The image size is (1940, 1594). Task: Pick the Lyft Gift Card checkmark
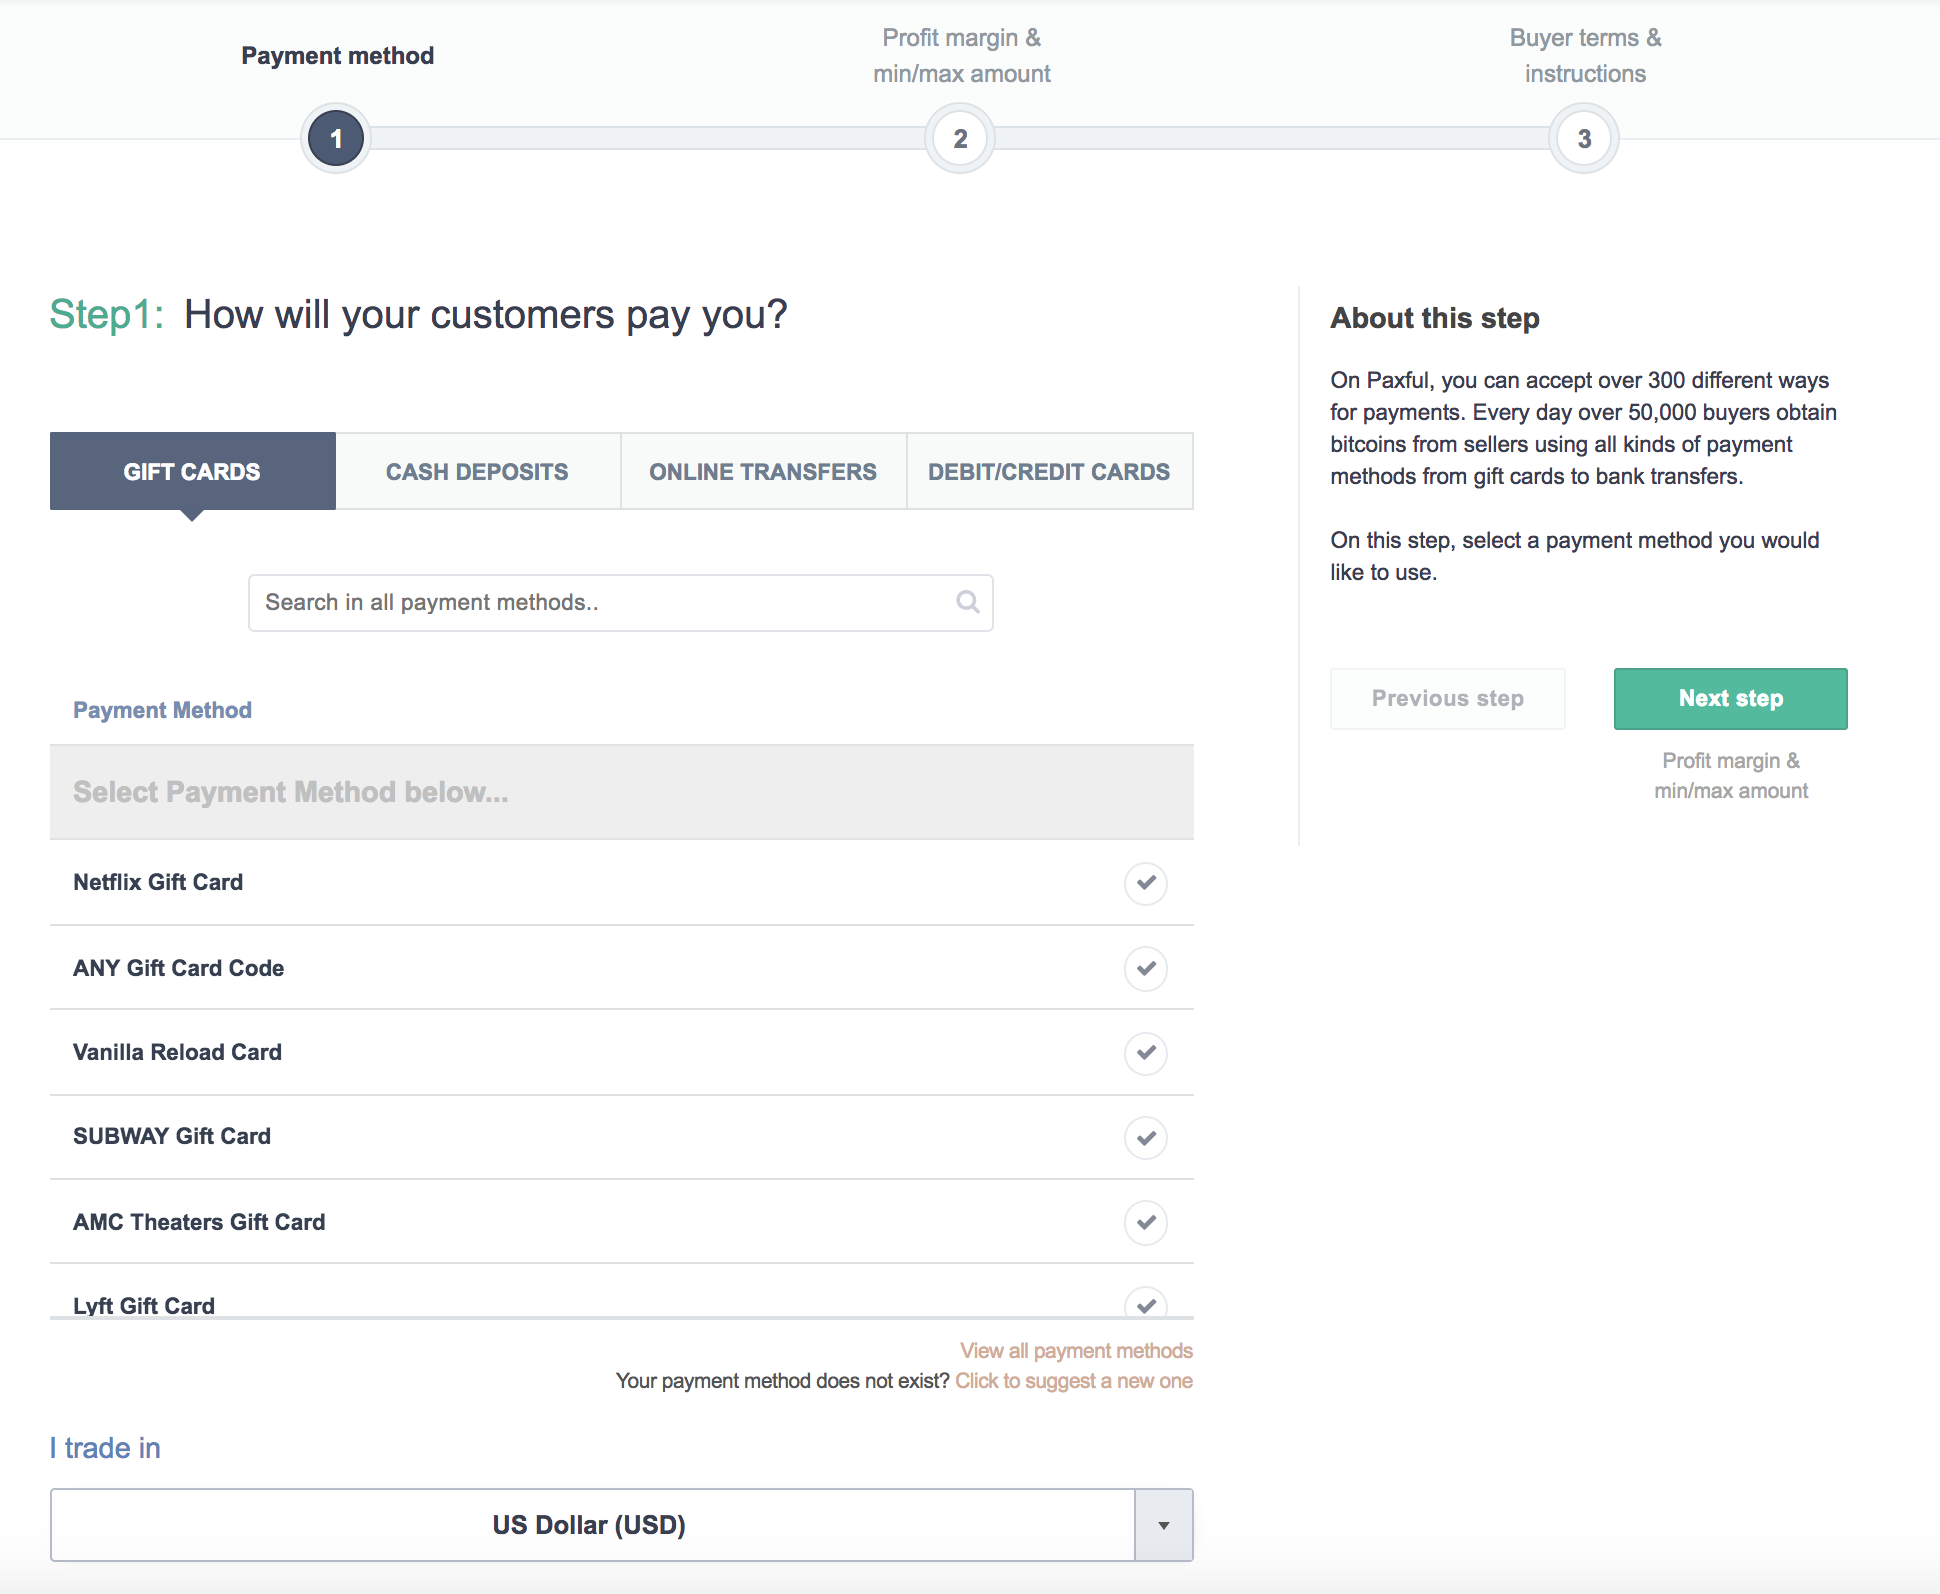pos(1145,1303)
